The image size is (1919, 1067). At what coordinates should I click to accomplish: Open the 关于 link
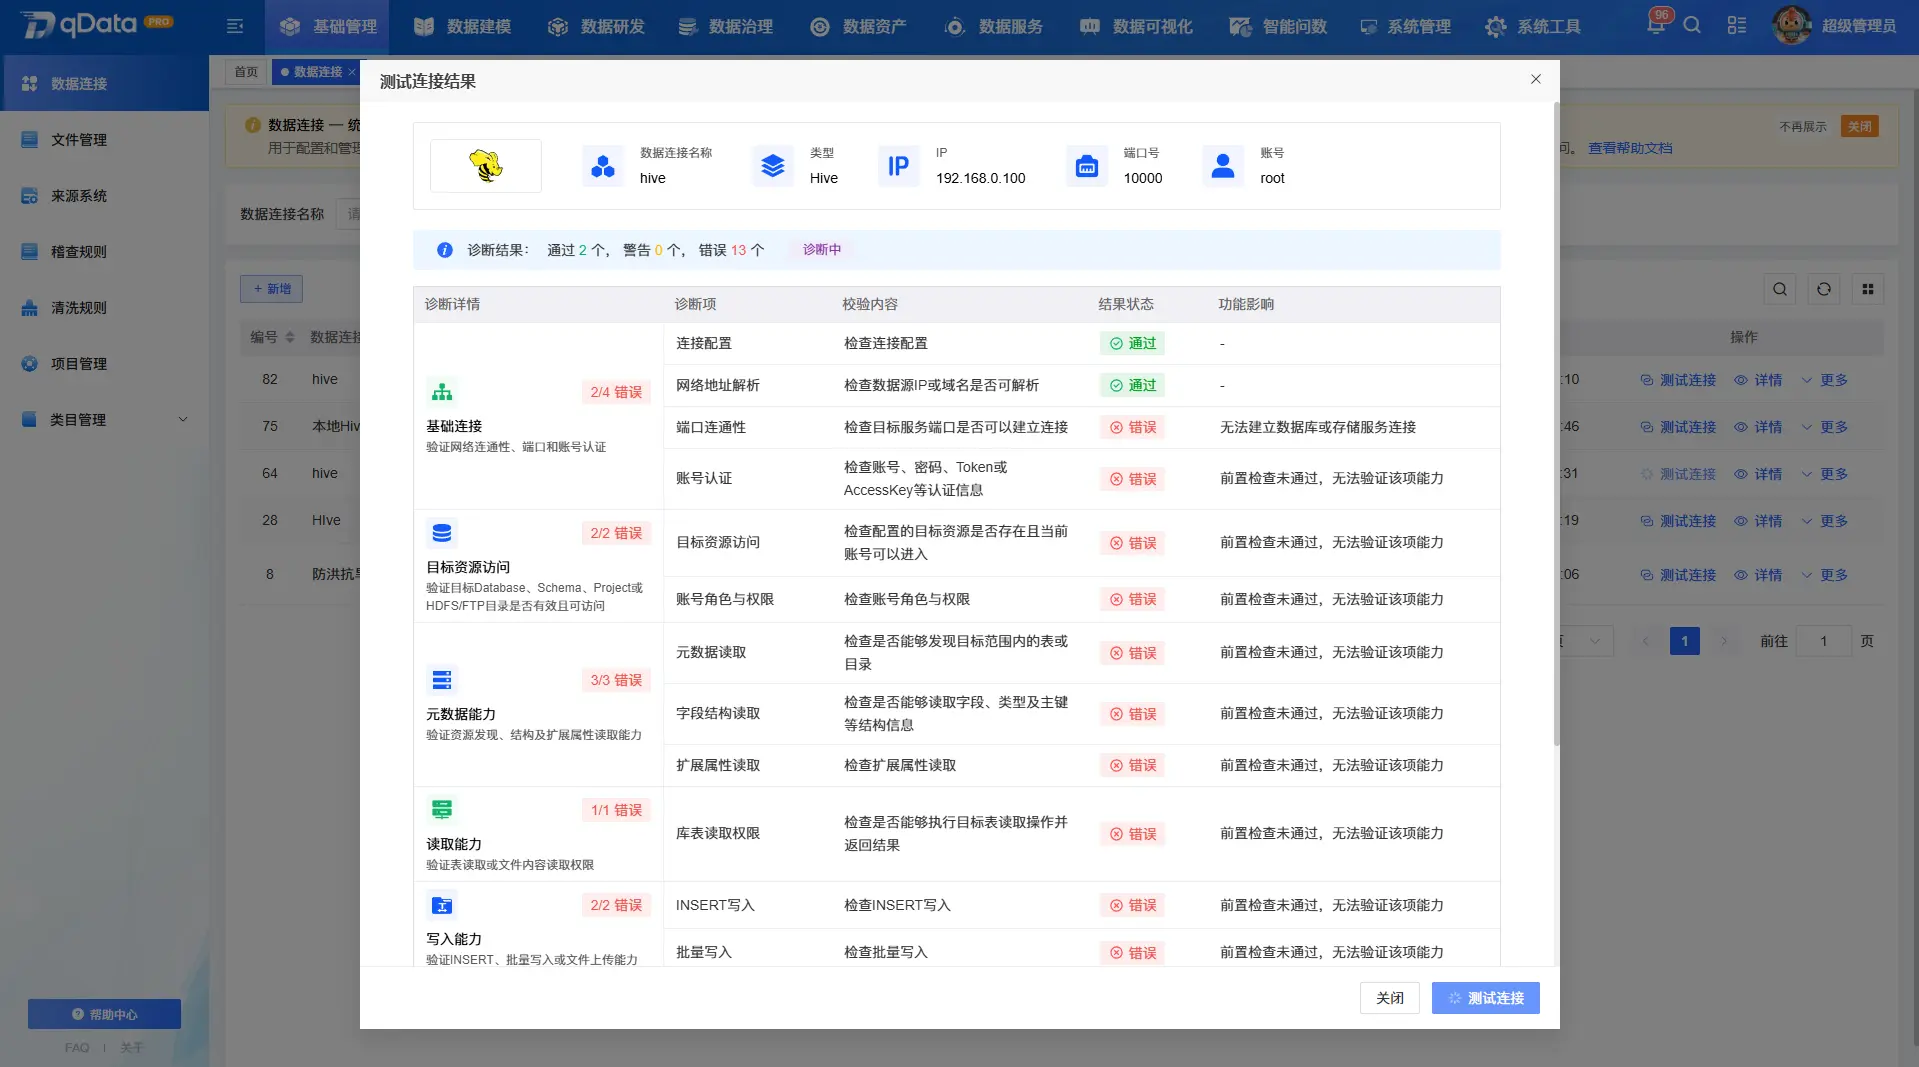click(131, 1048)
